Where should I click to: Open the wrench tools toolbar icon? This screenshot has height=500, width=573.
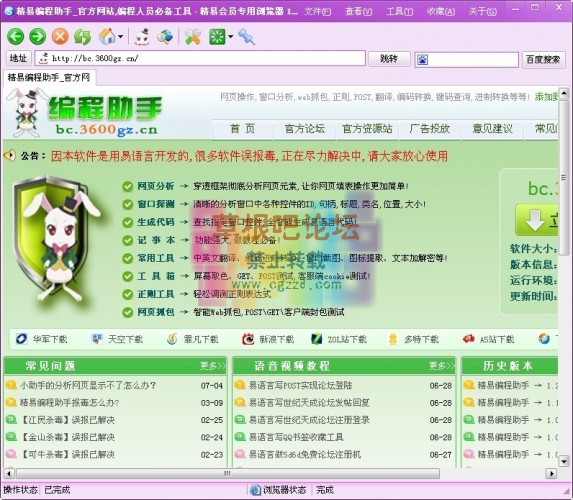point(193,37)
